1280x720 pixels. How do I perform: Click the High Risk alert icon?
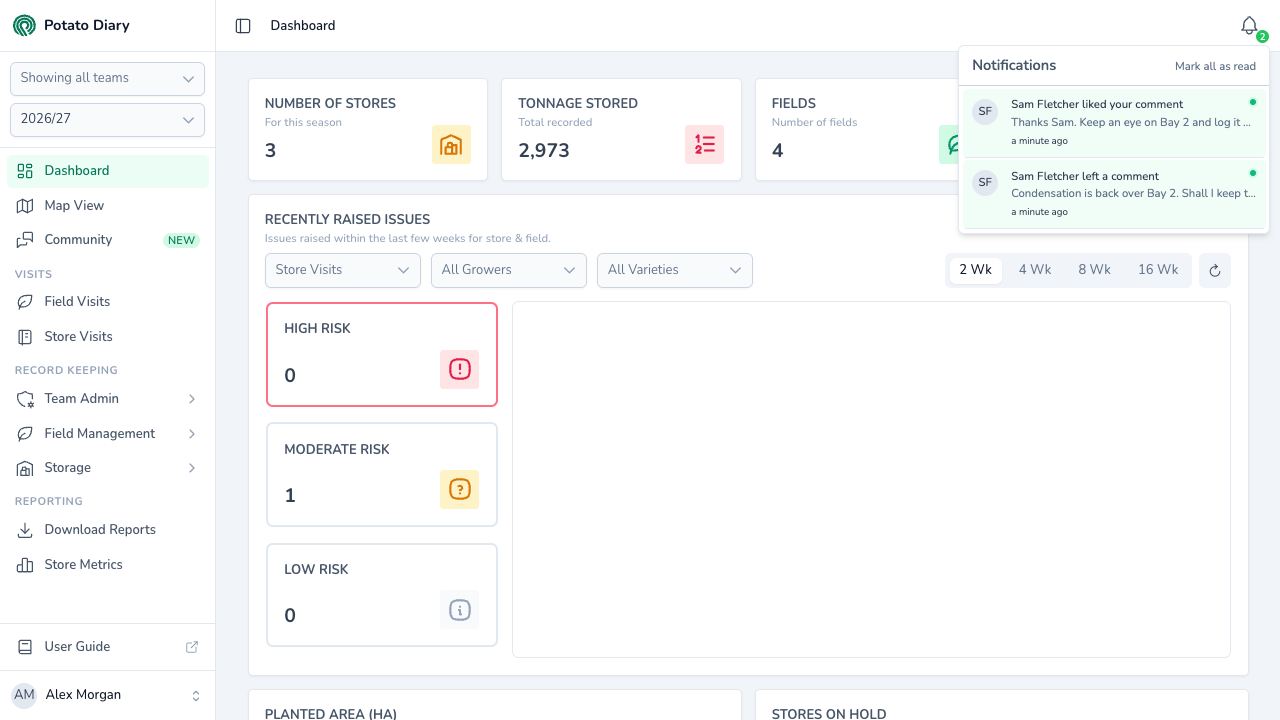pyautogui.click(x=459, y=370)
